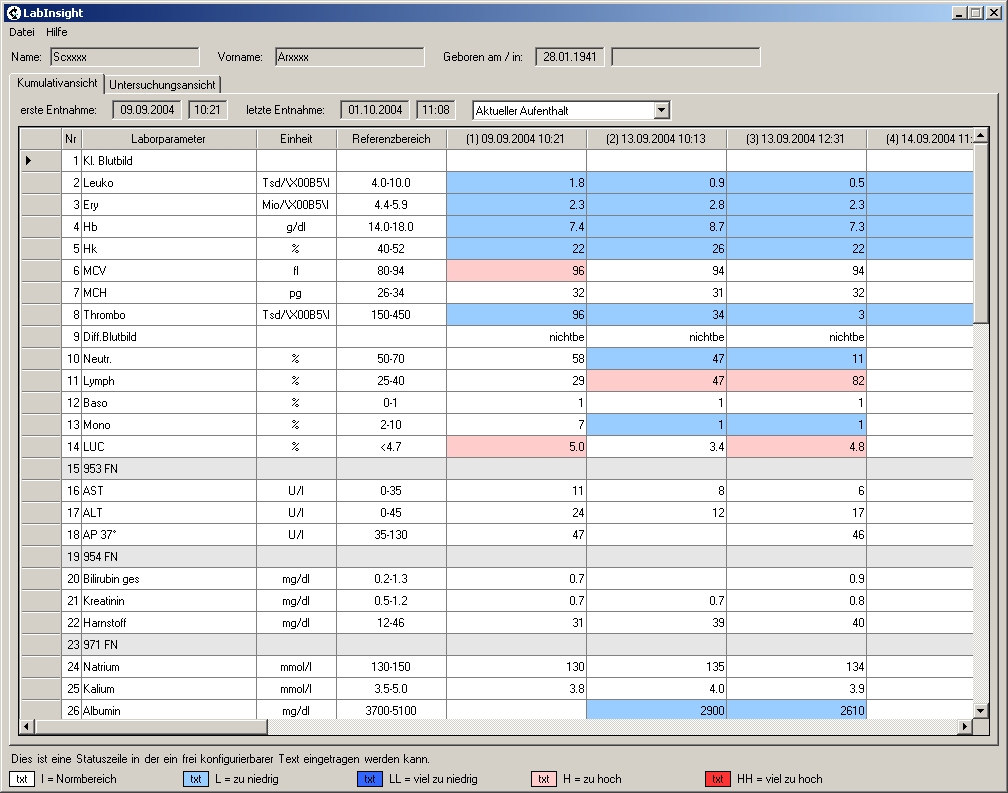
Task: Click the Harnstoff value 39
Action: click(656, 623)
